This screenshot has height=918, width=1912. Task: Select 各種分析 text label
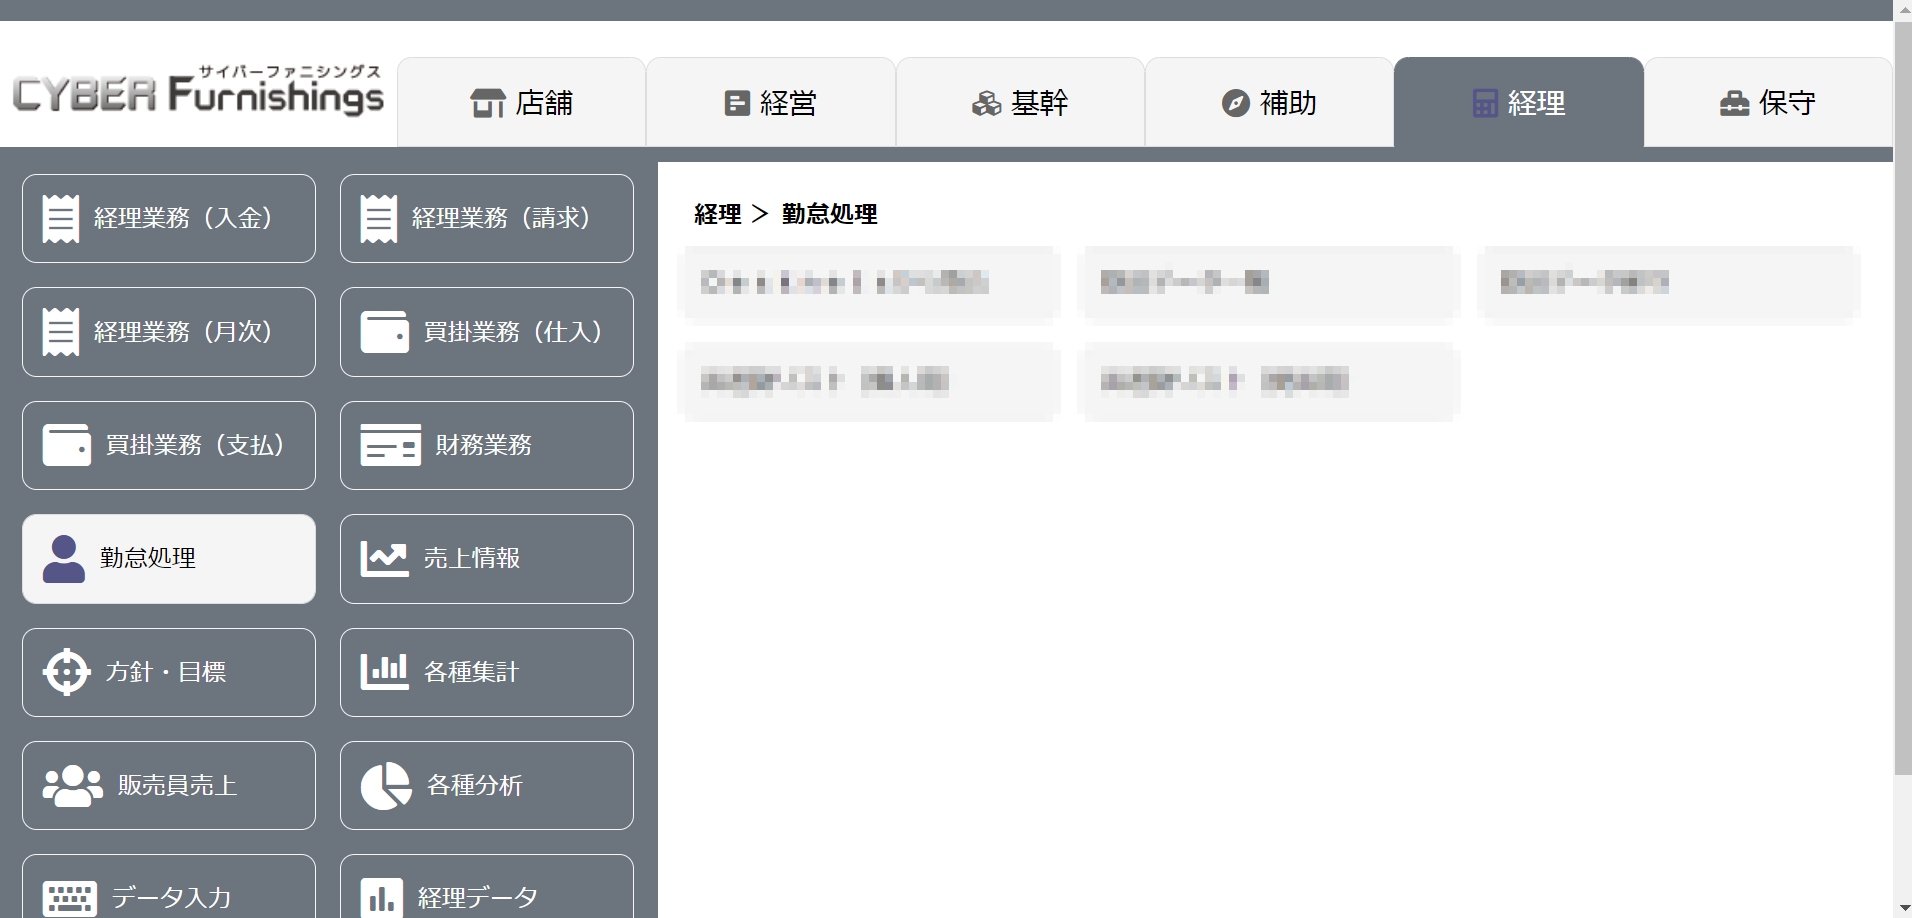[x=475, y=785]
